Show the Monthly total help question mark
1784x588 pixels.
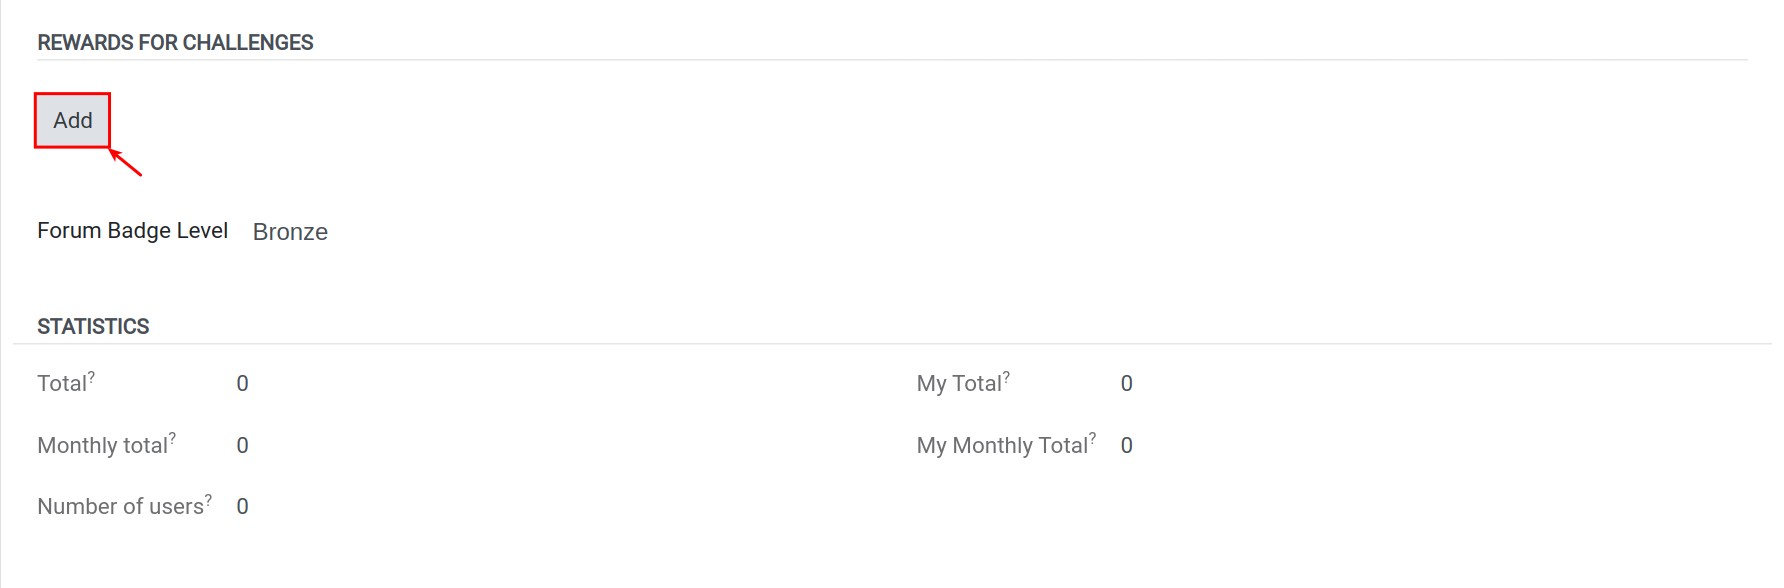pos(172,438)
